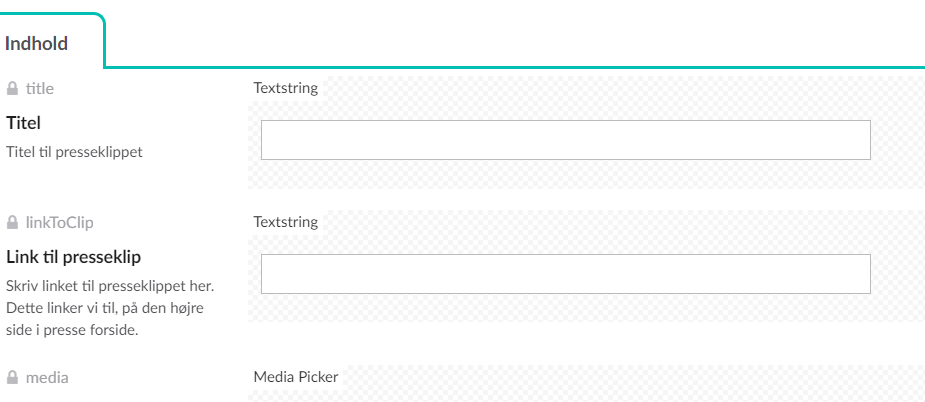The width and height of the screenshot is (925, 402).
Task: Open the Indhold tab
Action: (37, 44)
